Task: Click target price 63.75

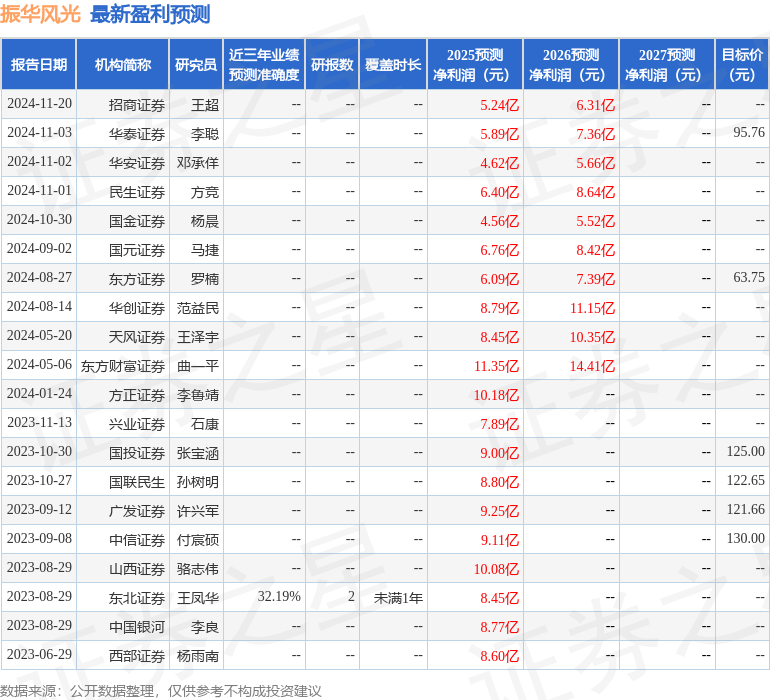Action: click(749, 277)
